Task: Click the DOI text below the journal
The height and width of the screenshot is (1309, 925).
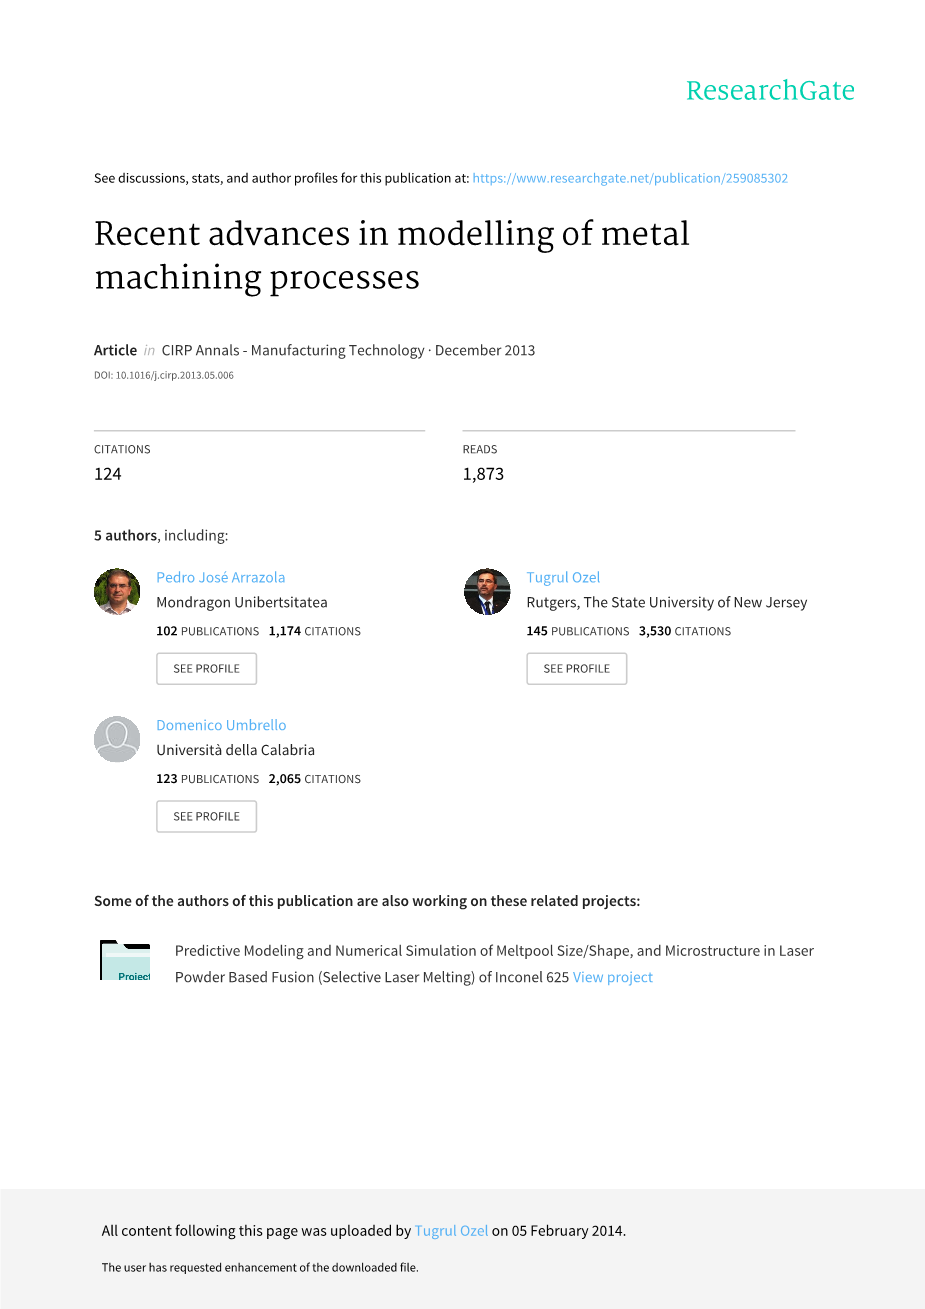Action: (x=164, y=375)
